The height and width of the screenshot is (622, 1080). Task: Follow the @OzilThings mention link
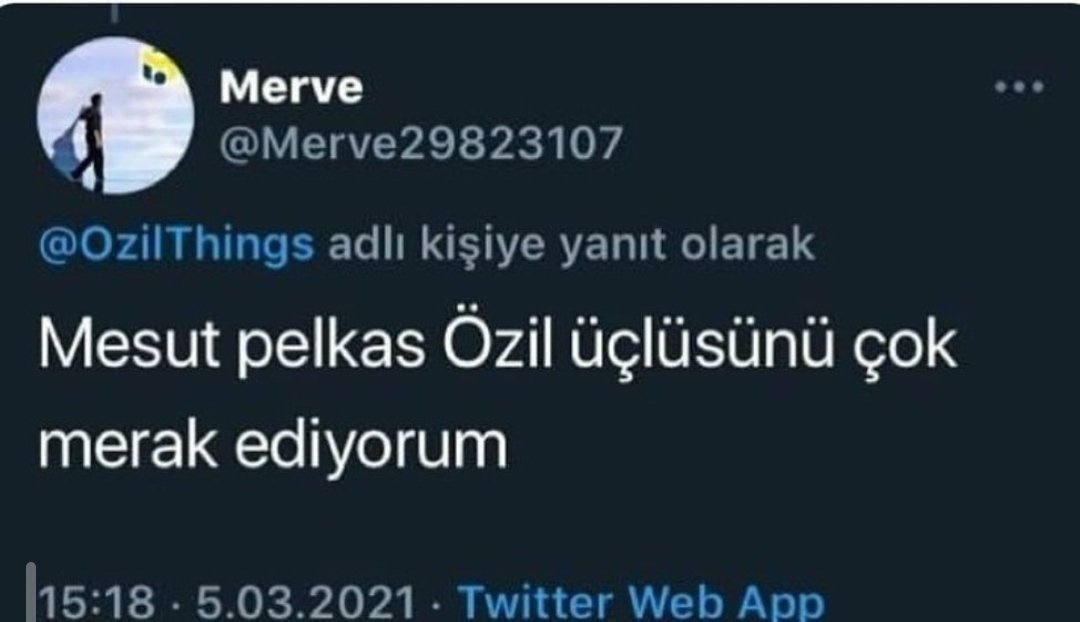pos(177,245)
